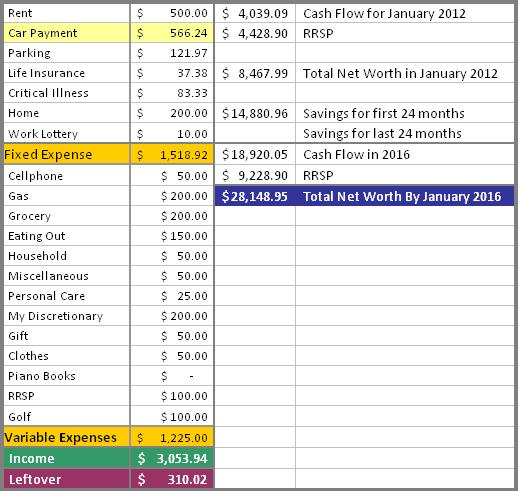
Task: Click the 310.02 leftover amount
Action: 172,479
